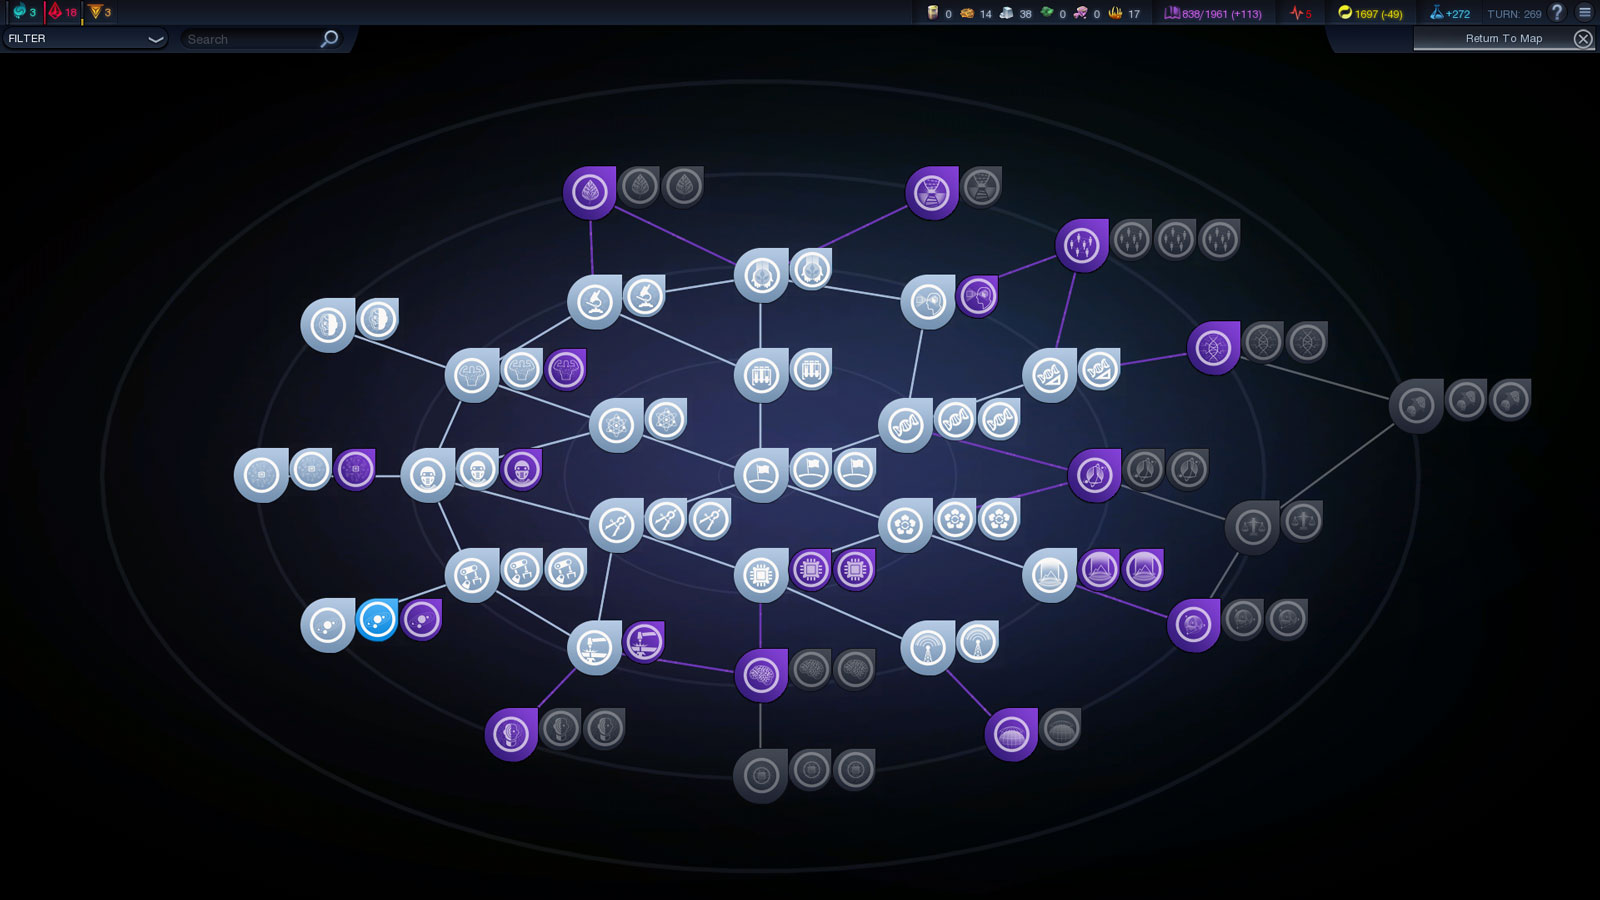Select the large white factory machine node
The width and height of the screenshot is (1600, 900).
(594, 648)
